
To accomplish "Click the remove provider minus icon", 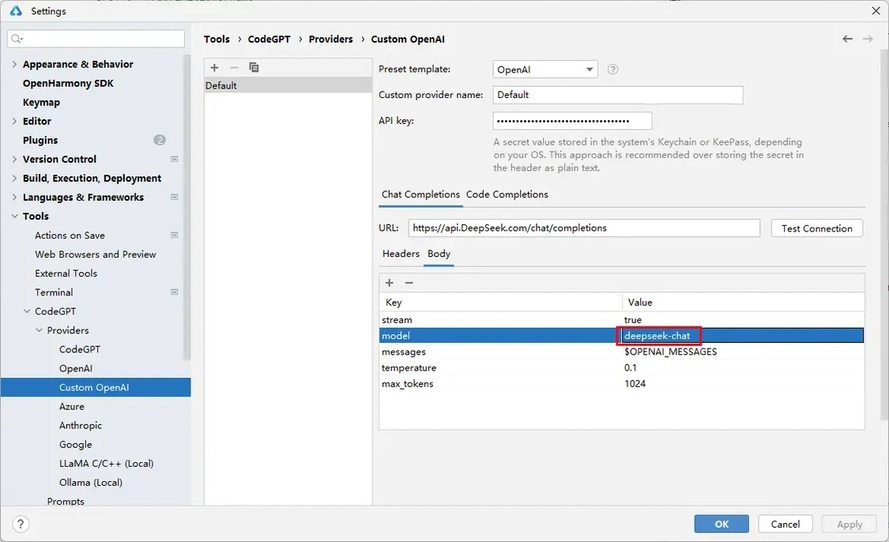I will click(234, 67).
